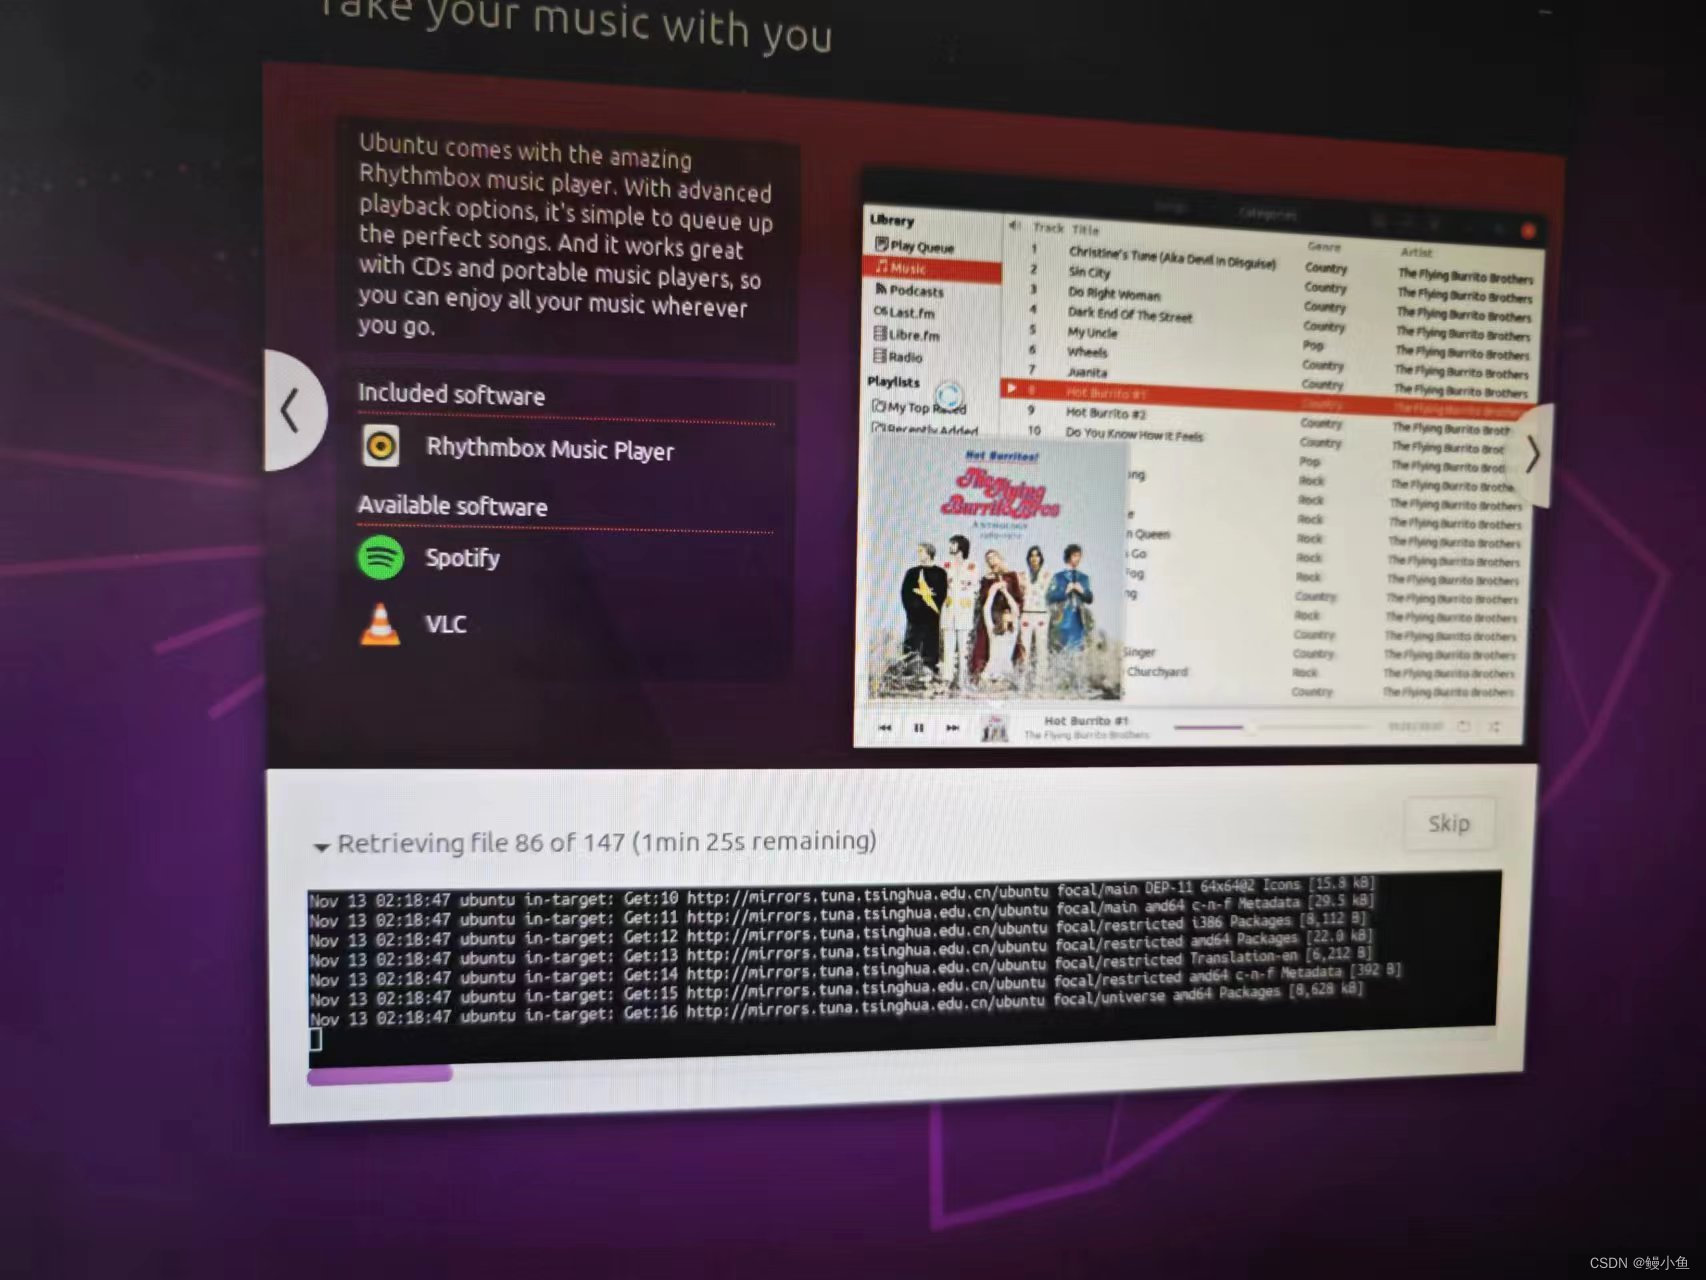
Task: Select the Rhythmbox Music Player label
Action: 550,449
